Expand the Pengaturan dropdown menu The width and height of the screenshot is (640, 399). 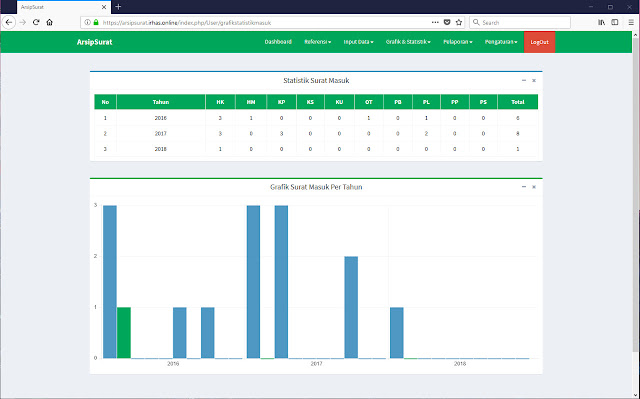[x=501, y=42]
